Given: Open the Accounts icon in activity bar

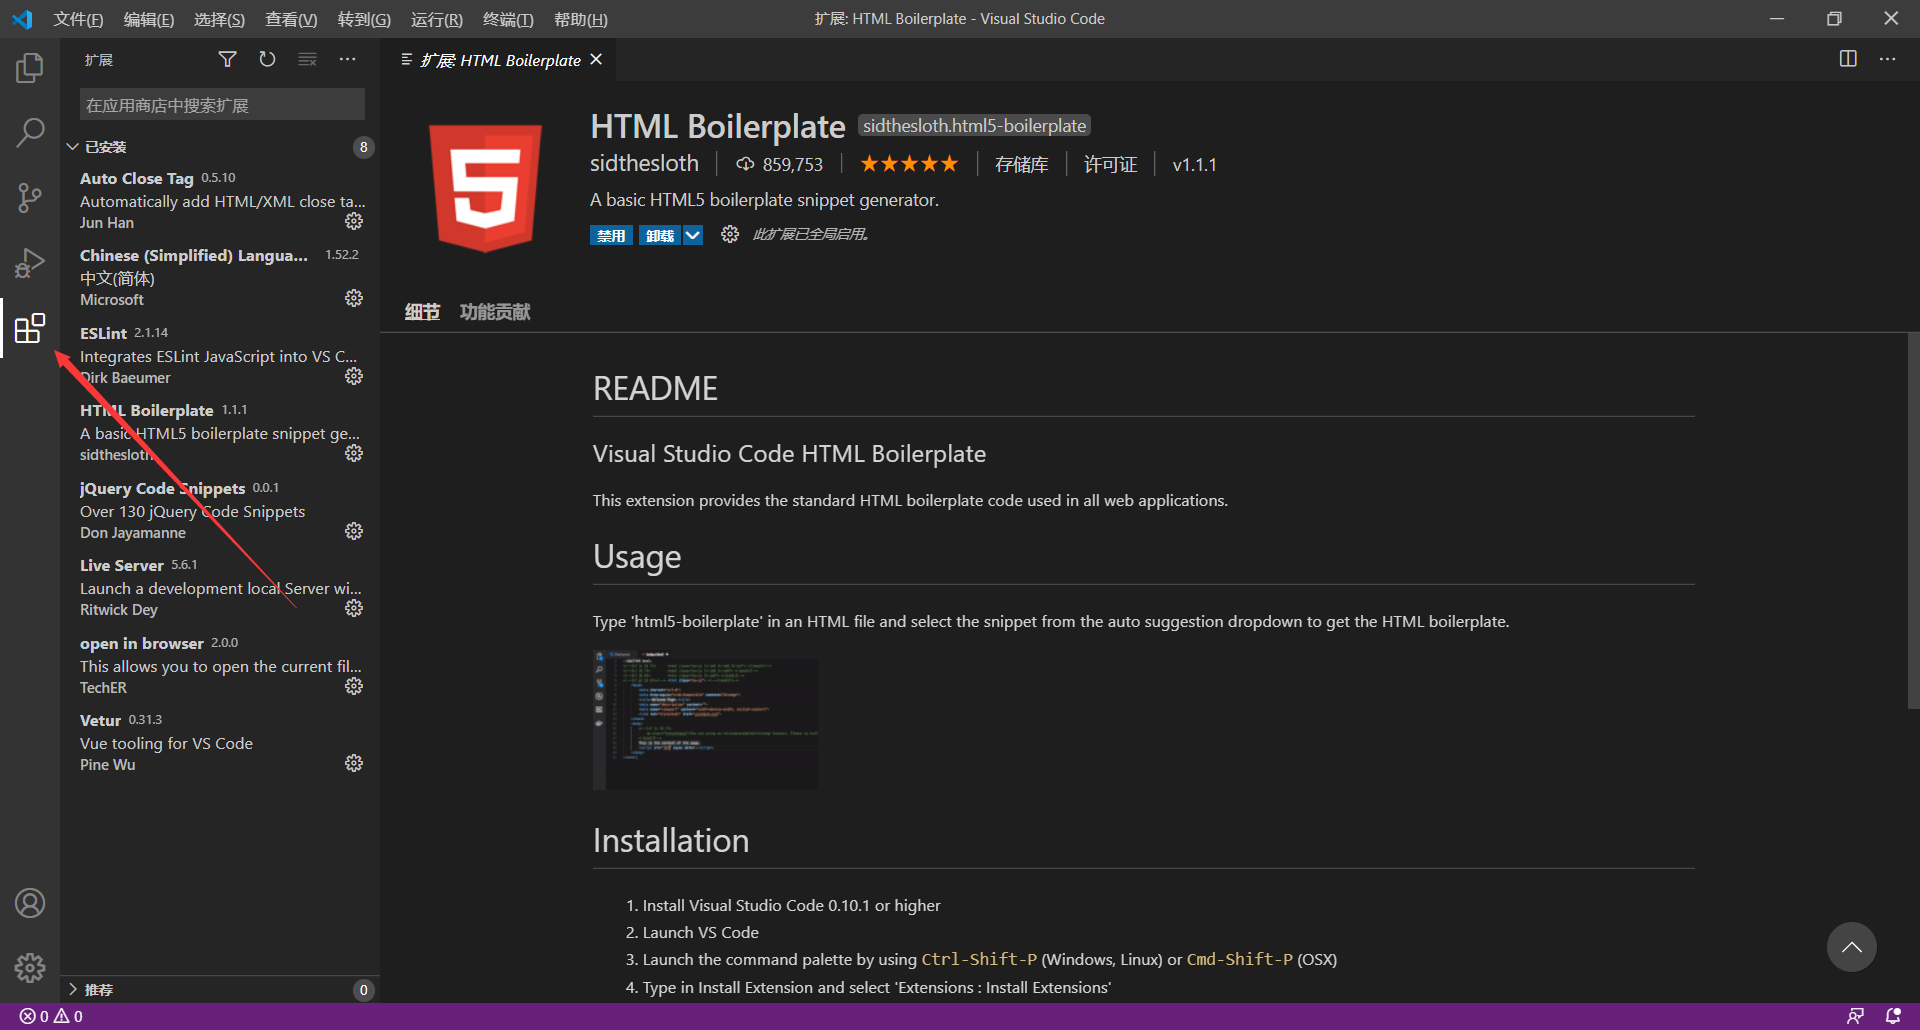Looking at the screenshot, I should tap(30, 903).
